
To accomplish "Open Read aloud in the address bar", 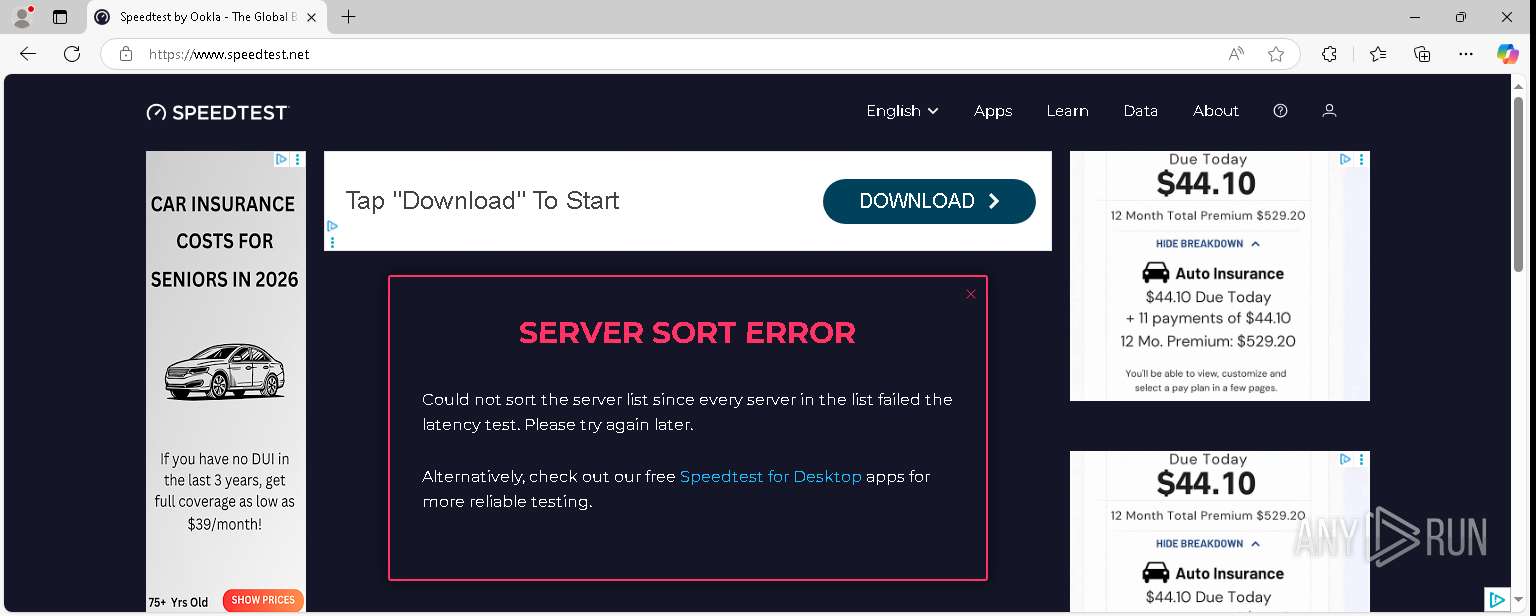I will tap(1236, 54).
